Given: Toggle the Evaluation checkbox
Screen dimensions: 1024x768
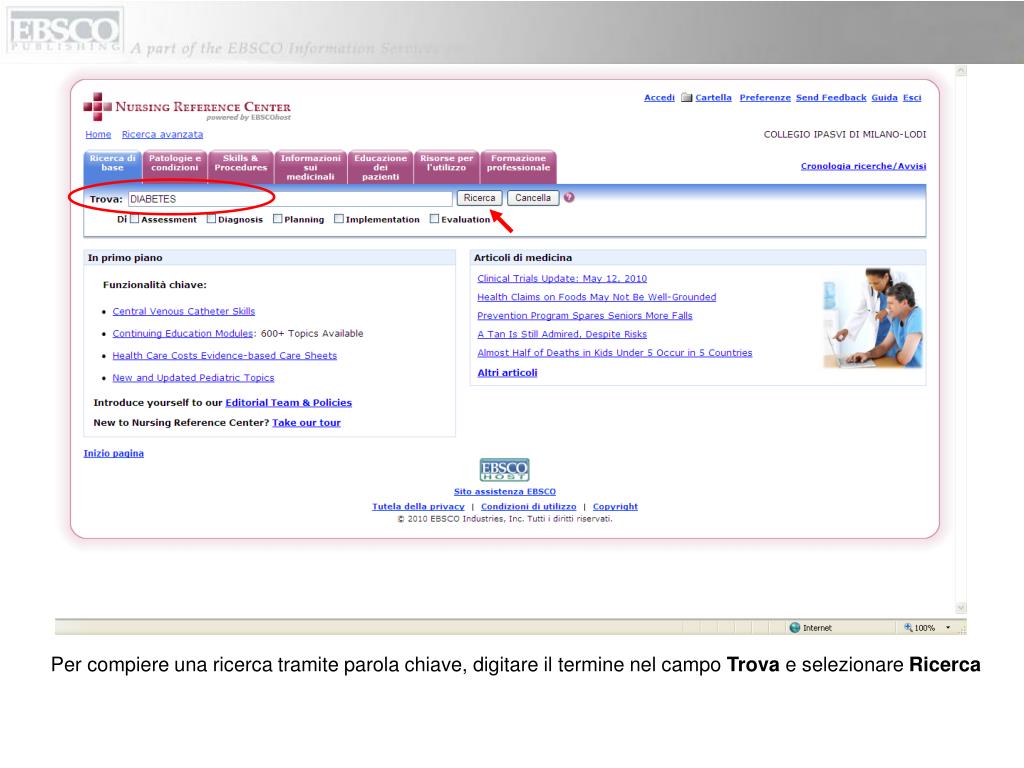Looking at the screenshot, I should [434, 219].
